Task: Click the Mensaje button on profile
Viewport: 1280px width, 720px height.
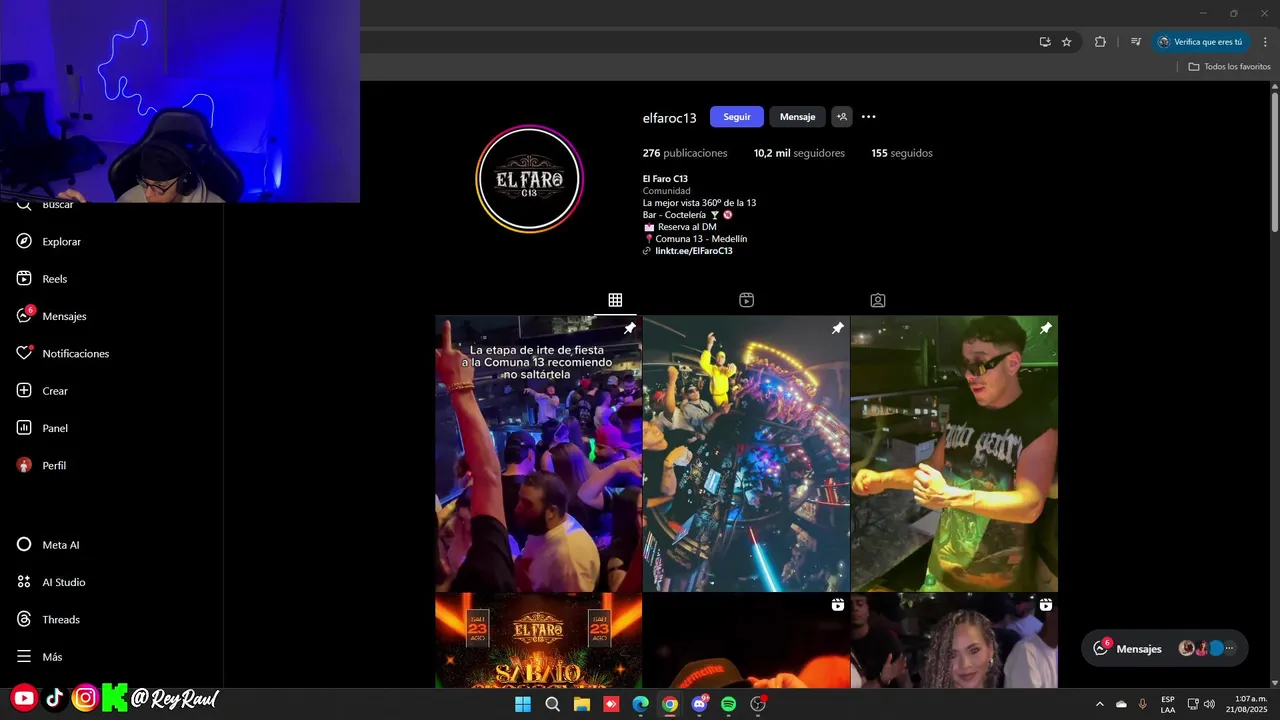Action: coord(797,117)
